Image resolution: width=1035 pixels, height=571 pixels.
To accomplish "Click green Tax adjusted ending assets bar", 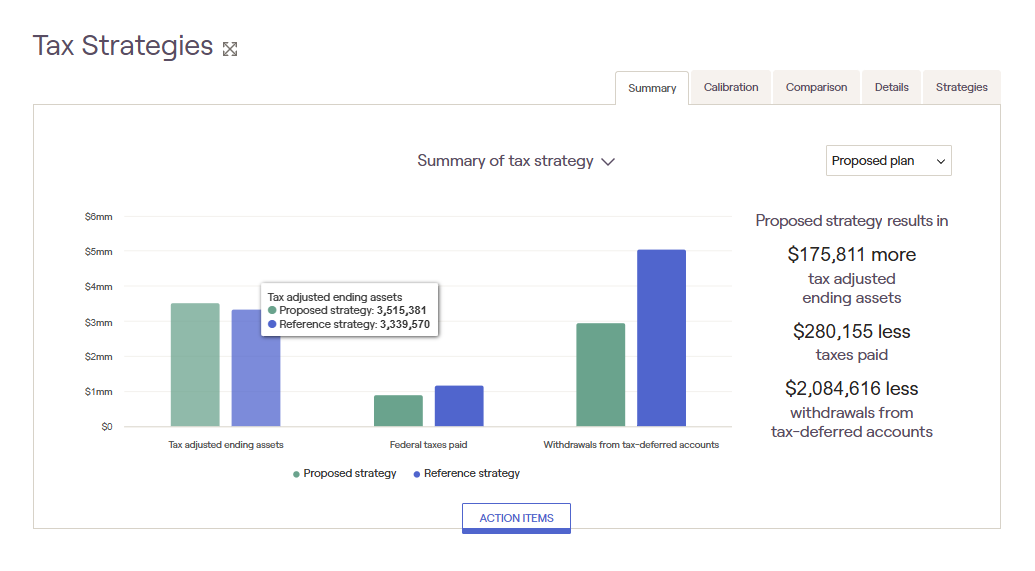I will pyautogui.click(x=195, y=364).
